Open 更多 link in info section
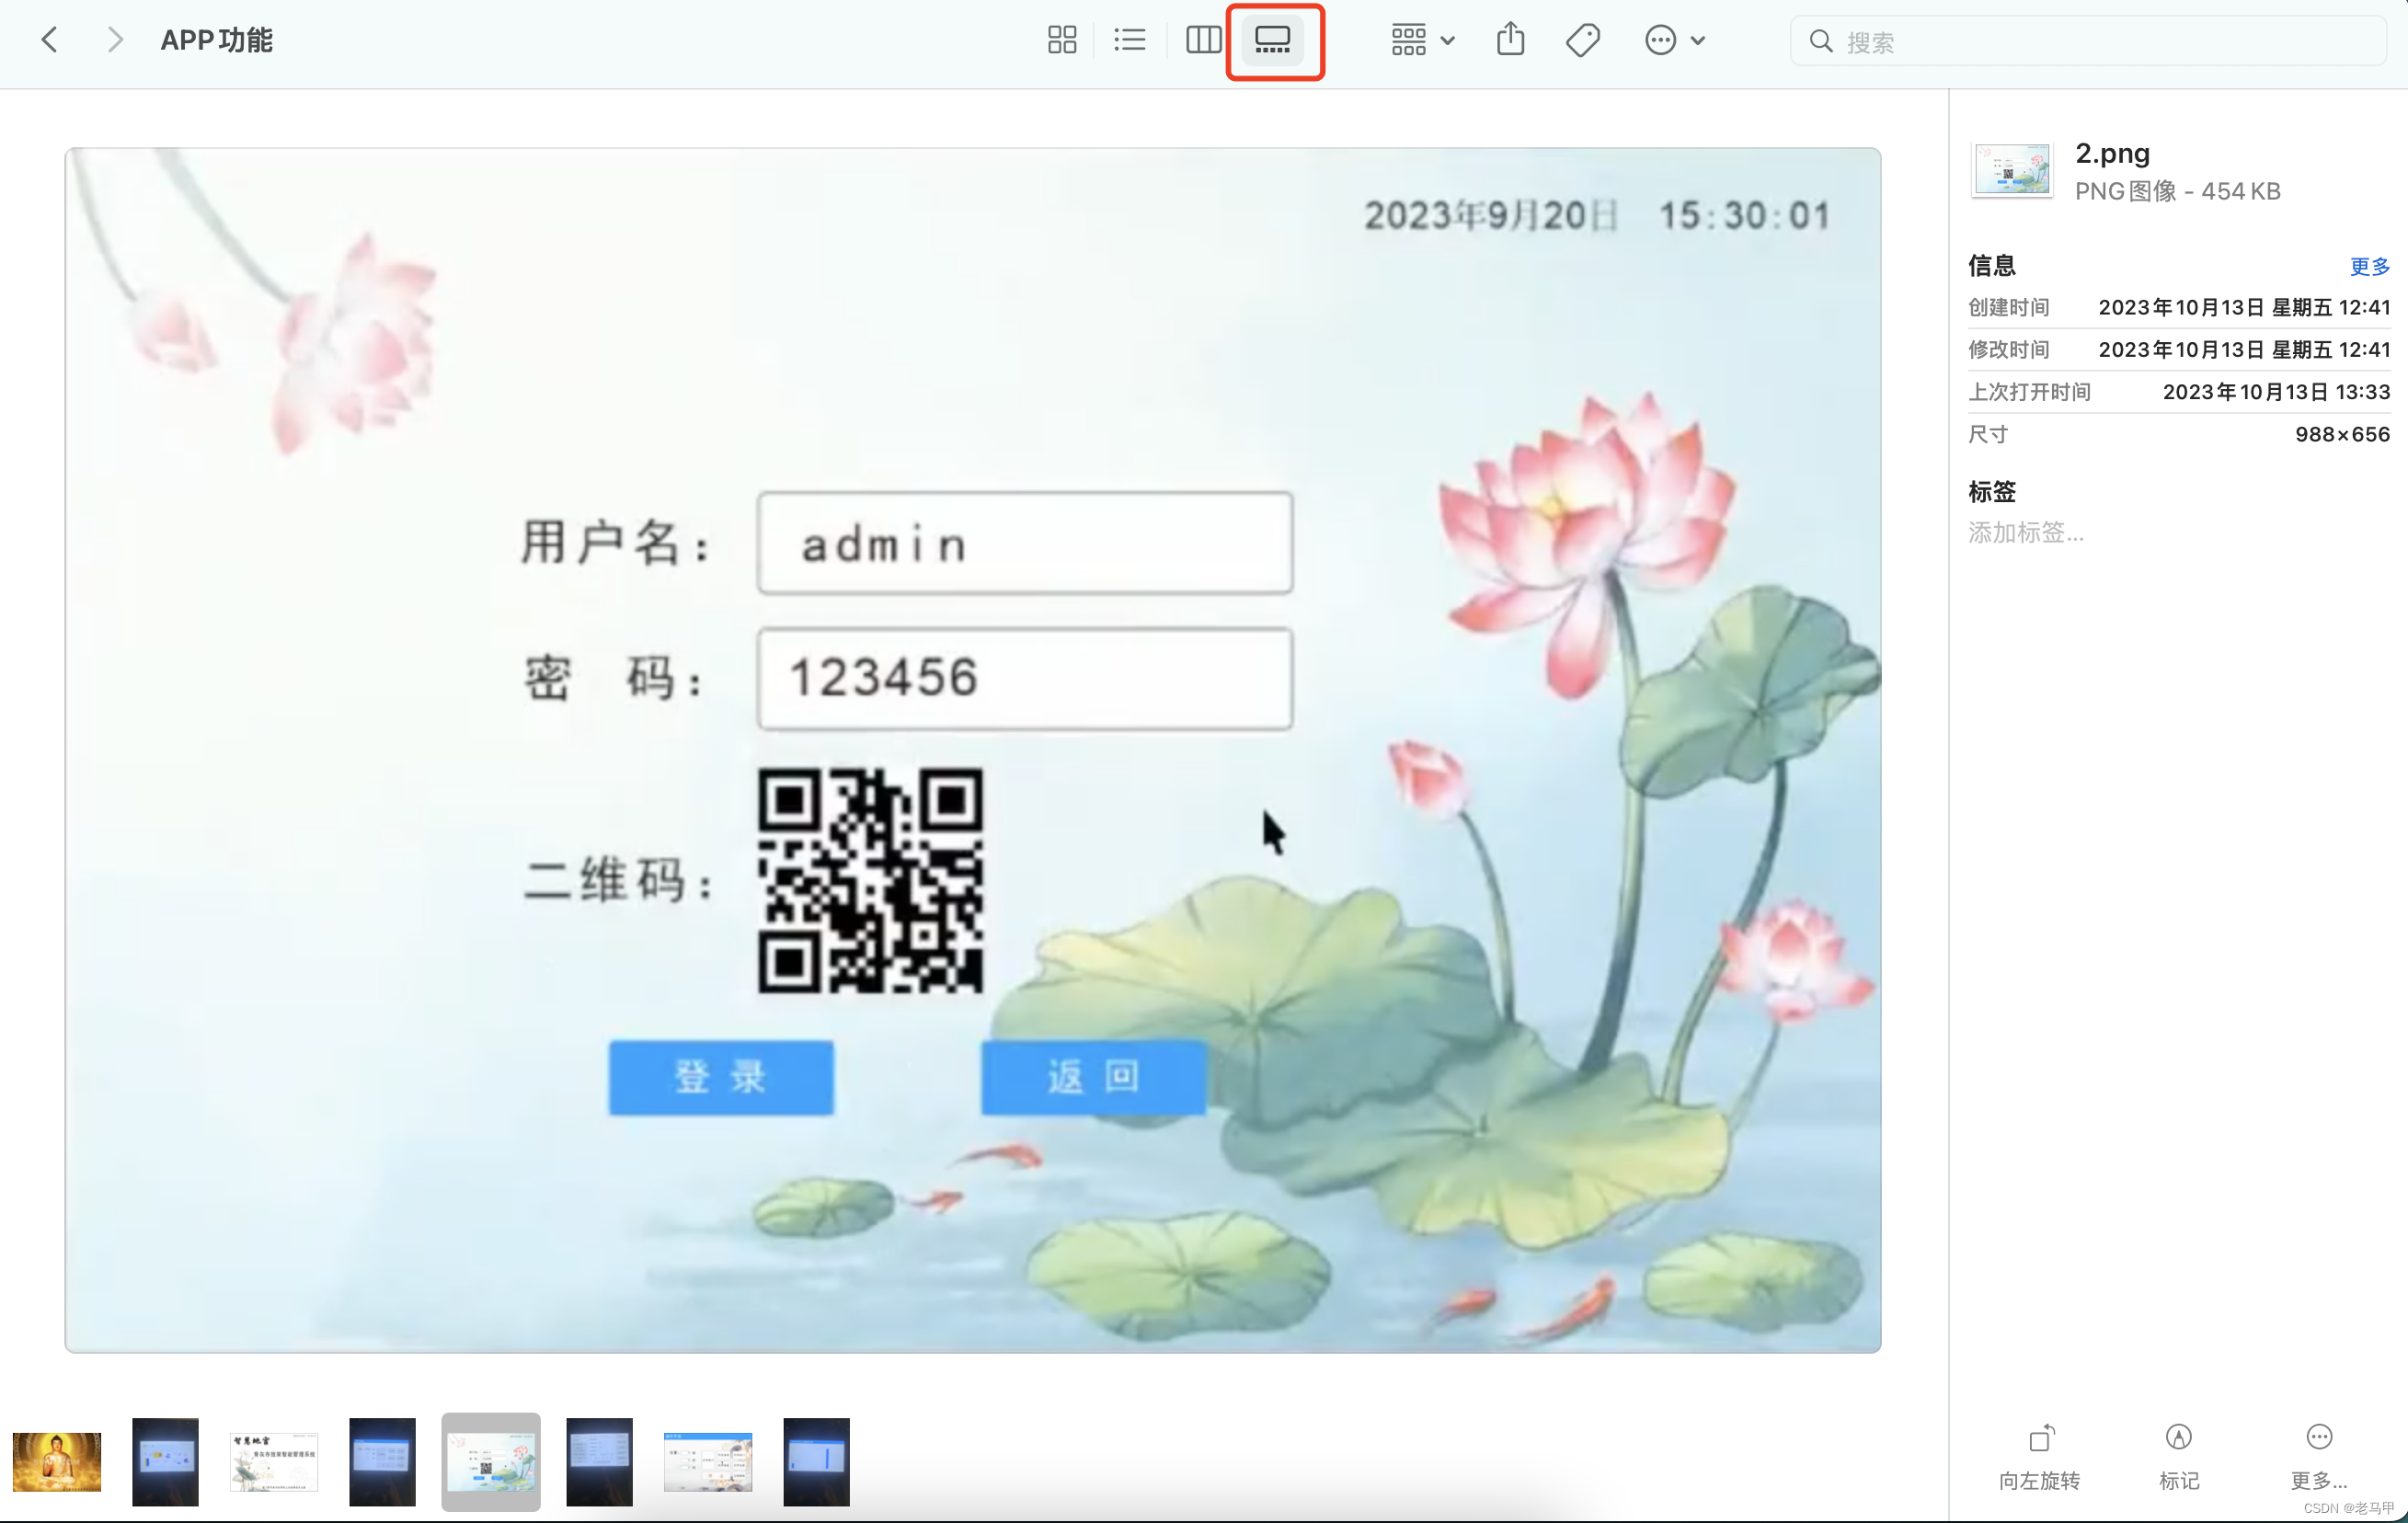This screenshot has width=2408, height=1523. (2369, 266)
